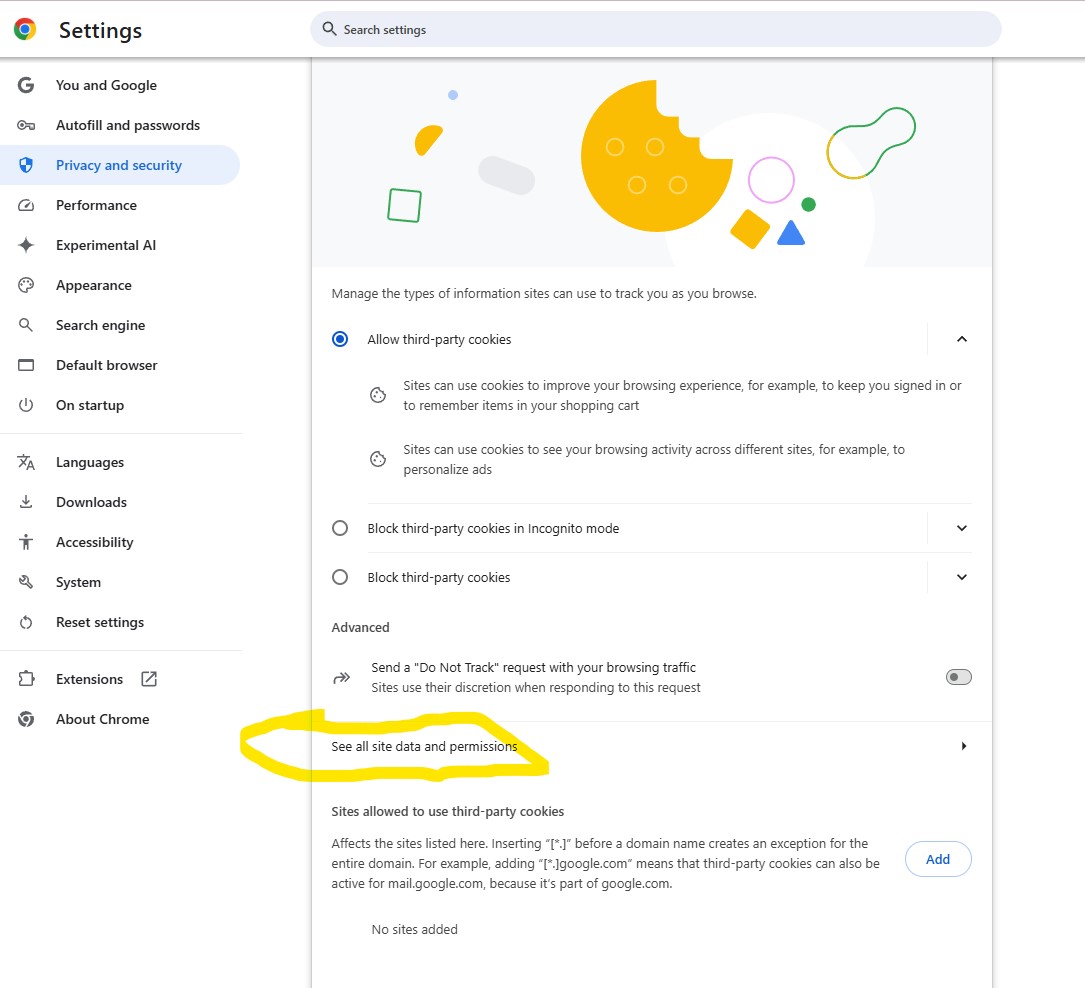The width and height of the screenshot is (1085, 988).
Task: Click the key icon for Autofill
Action: [x=26, y=125]
